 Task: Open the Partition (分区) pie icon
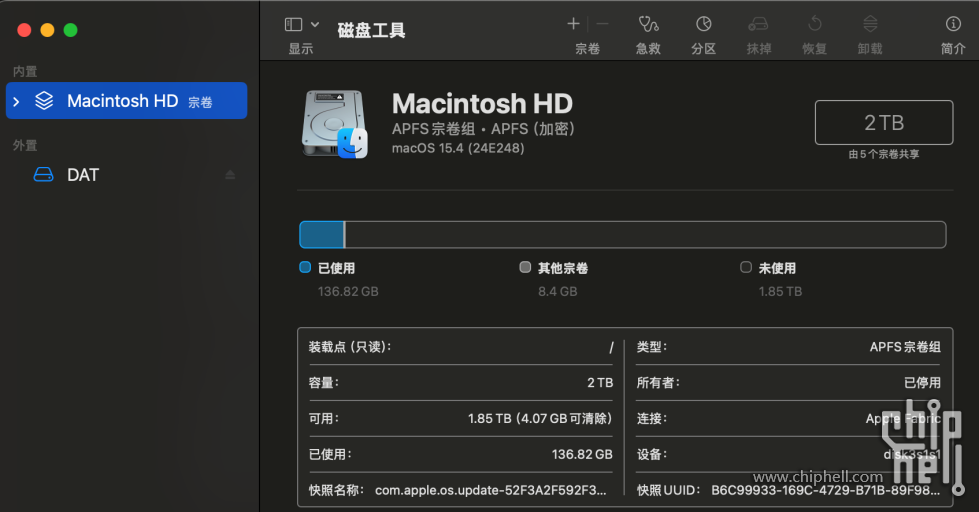704,24
